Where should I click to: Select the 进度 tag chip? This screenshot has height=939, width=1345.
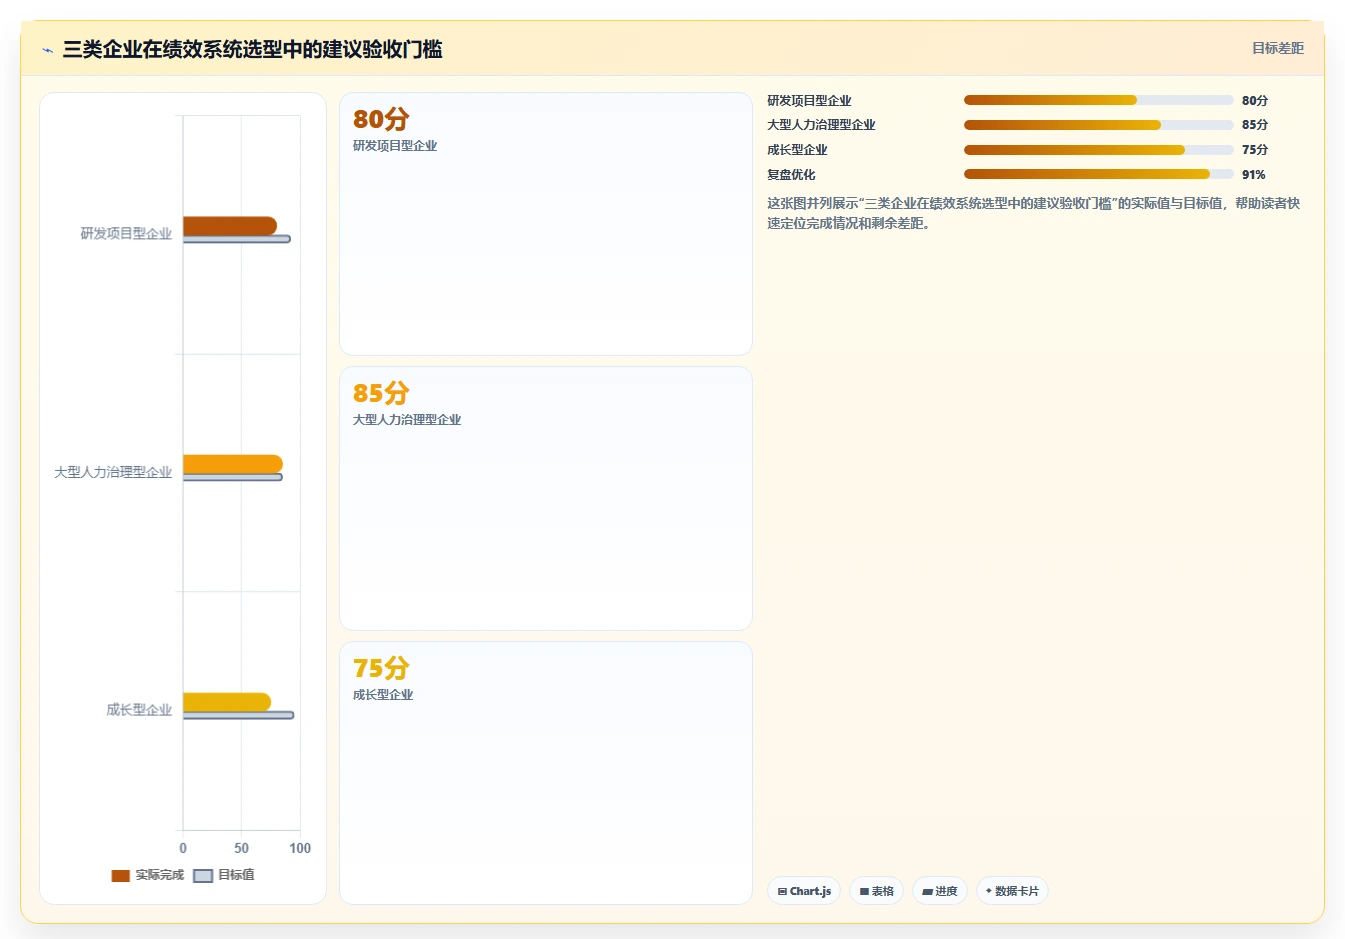pyautogui.click(x=940, y=891)
